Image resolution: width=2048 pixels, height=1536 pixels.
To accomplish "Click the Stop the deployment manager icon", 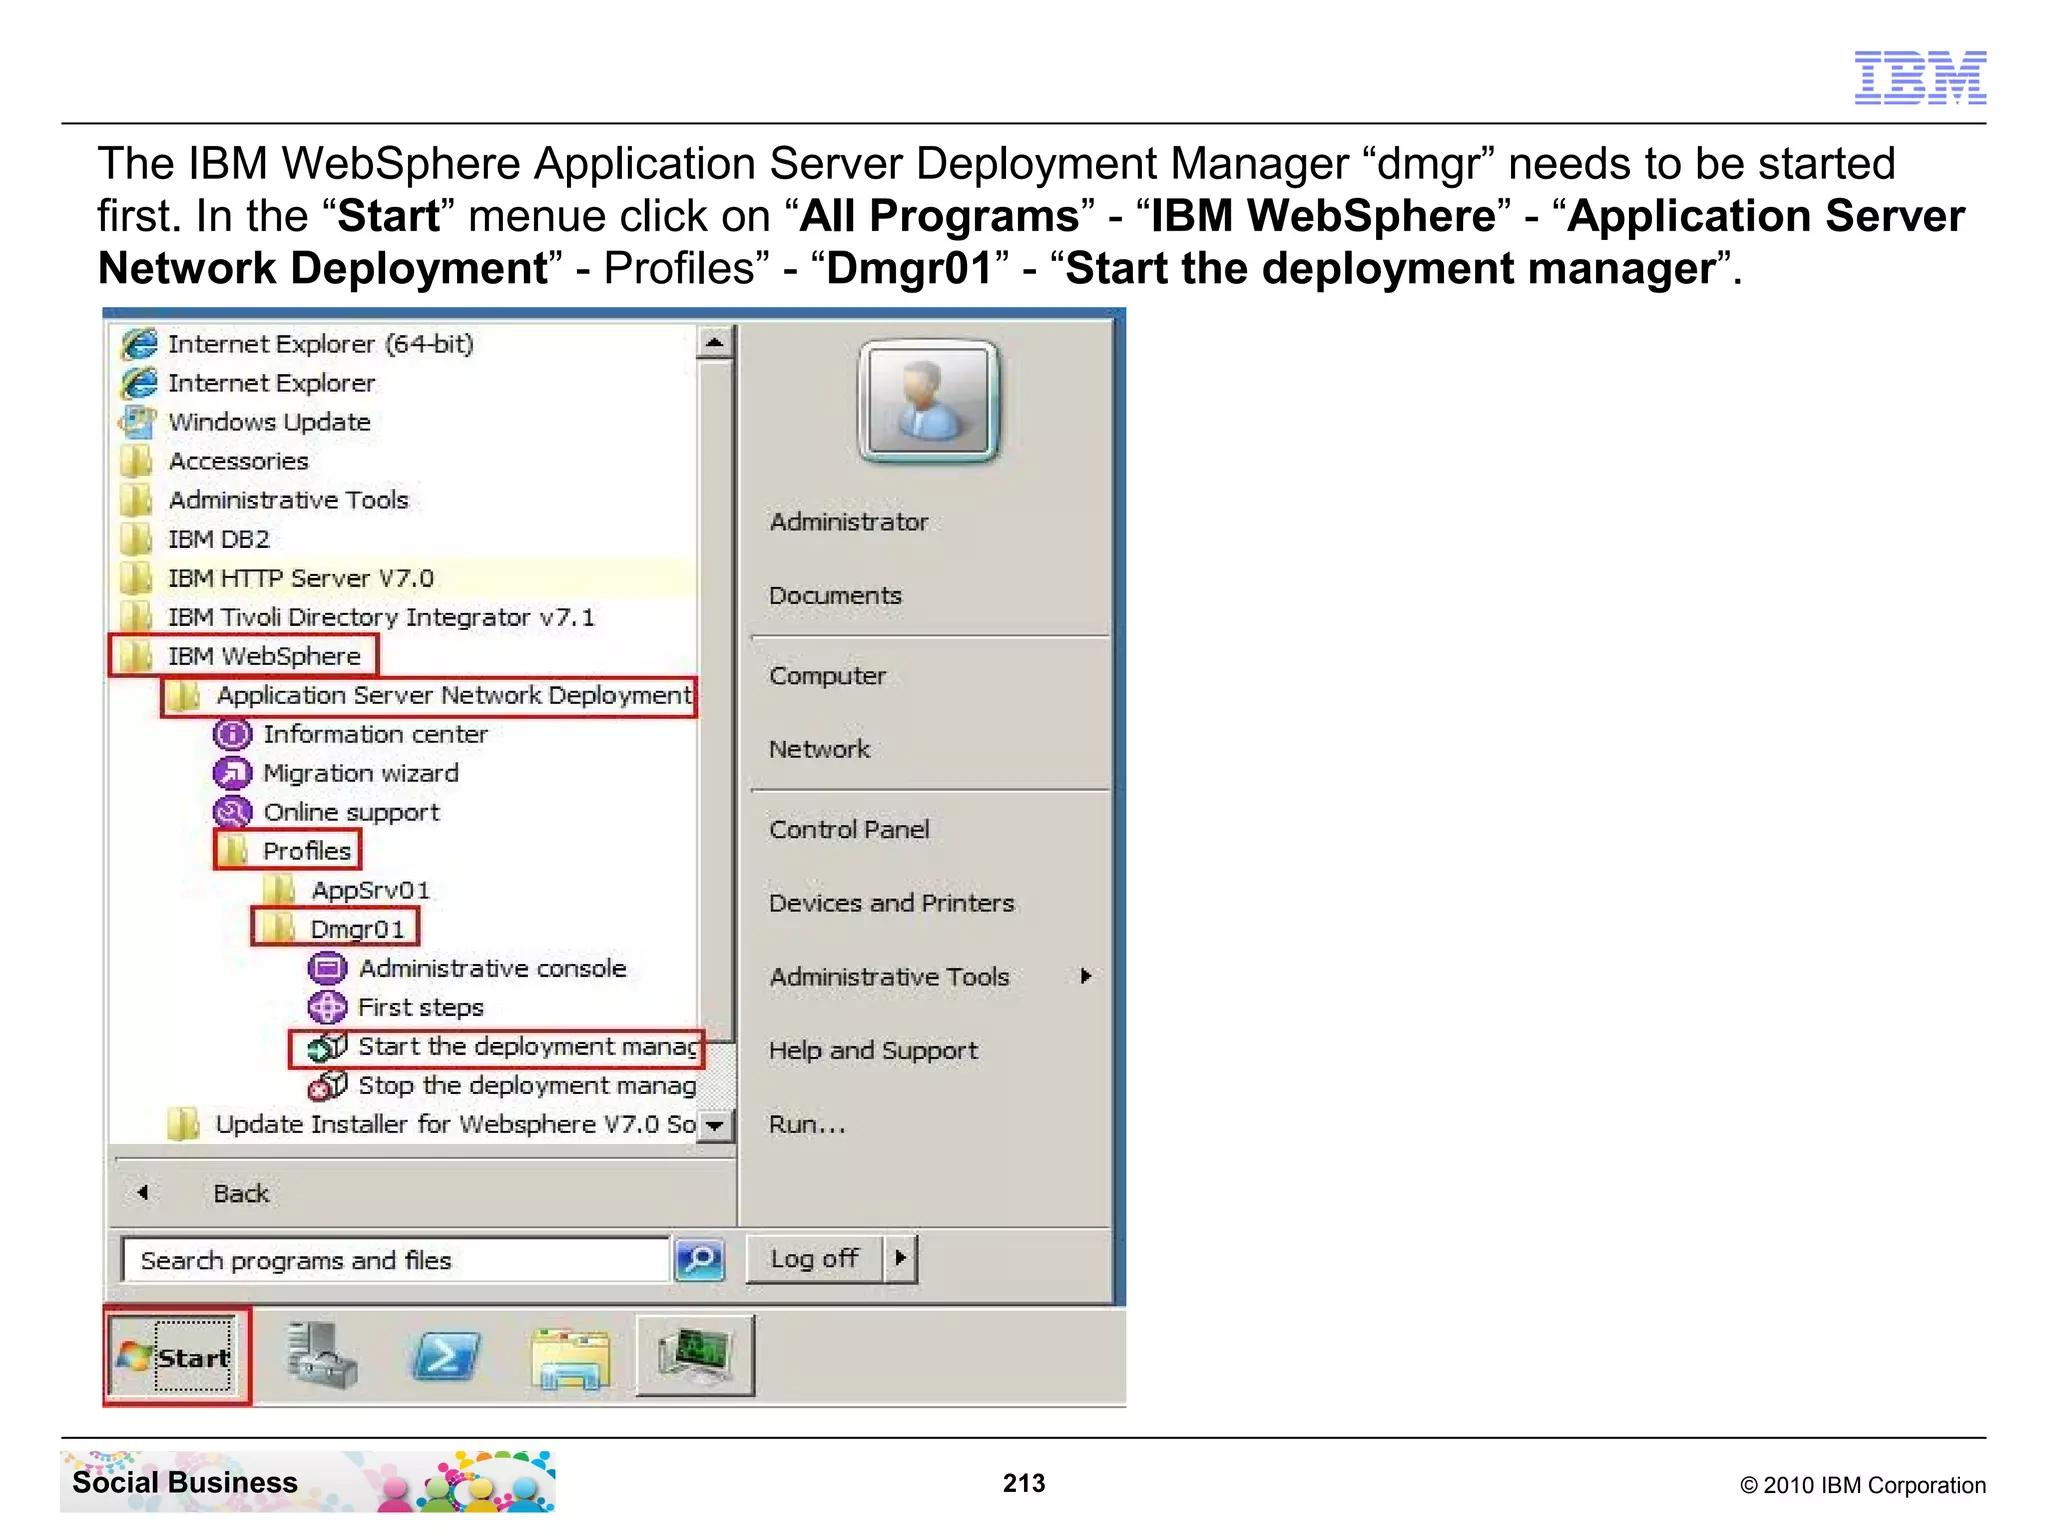I will pyautogui.click(x=327, y=1086).
